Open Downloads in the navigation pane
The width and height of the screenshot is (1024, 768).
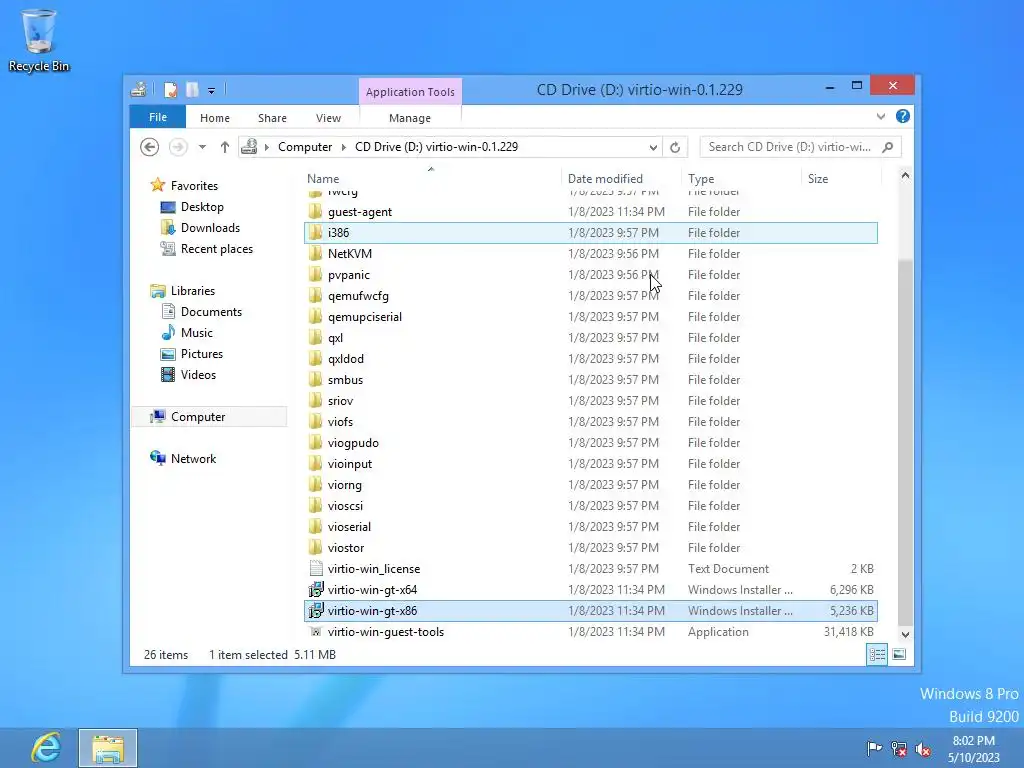pyautogui.click(x=210, y=228)
